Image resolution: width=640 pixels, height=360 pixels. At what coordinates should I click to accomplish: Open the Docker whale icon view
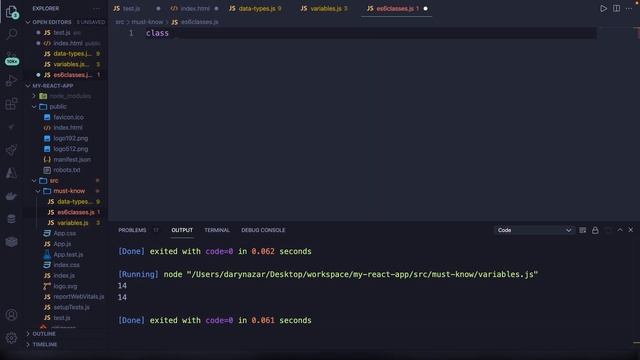pos(11,196)
